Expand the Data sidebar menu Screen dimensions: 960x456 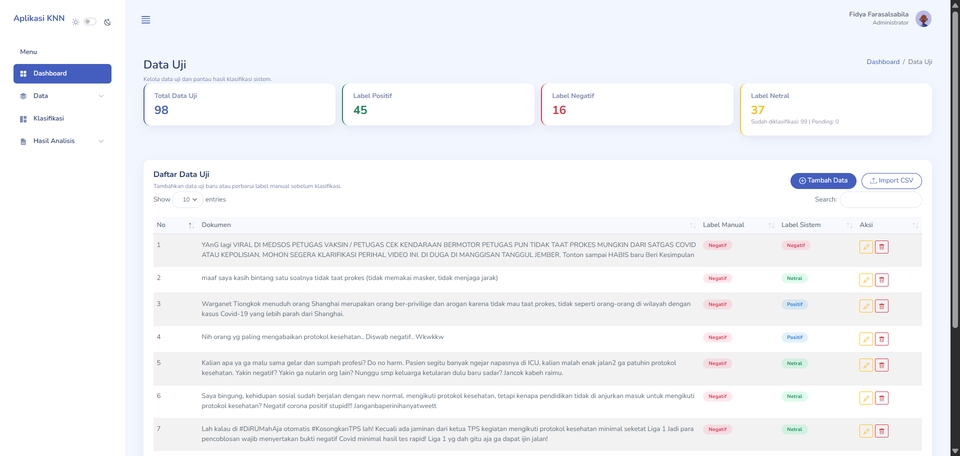click(62, 96)
